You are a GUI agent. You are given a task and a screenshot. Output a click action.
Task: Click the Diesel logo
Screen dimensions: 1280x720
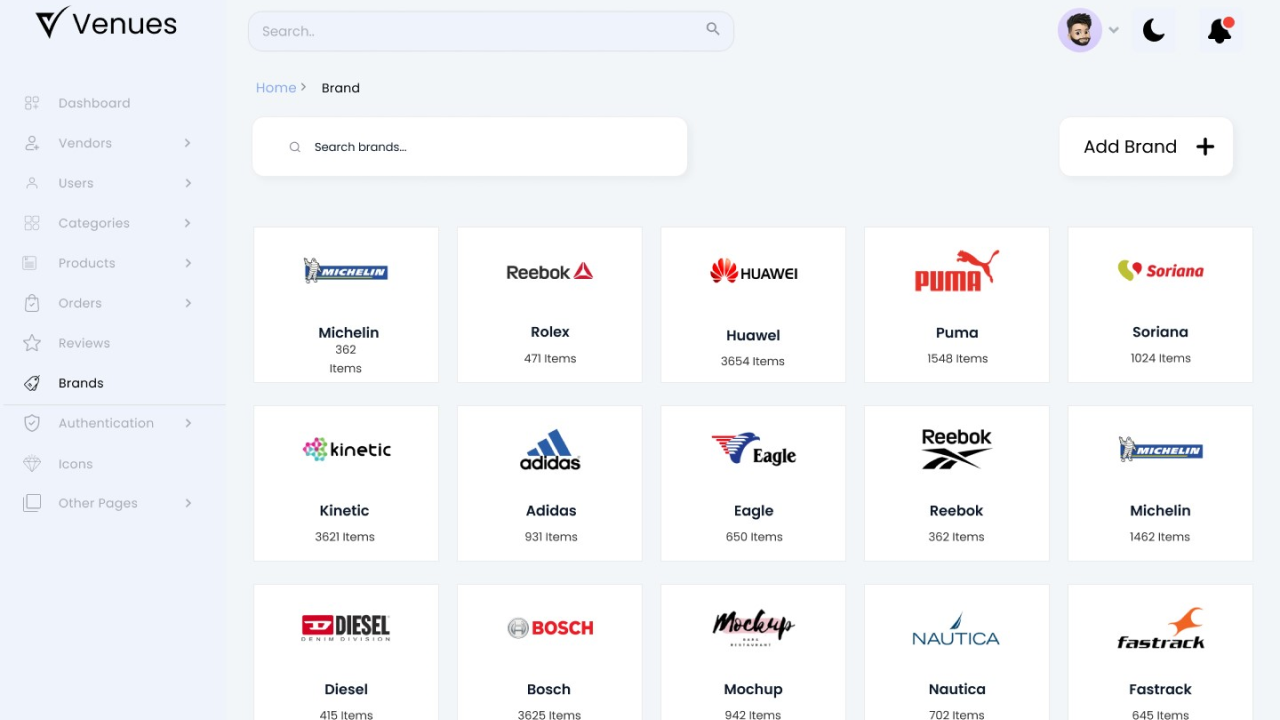346,627
